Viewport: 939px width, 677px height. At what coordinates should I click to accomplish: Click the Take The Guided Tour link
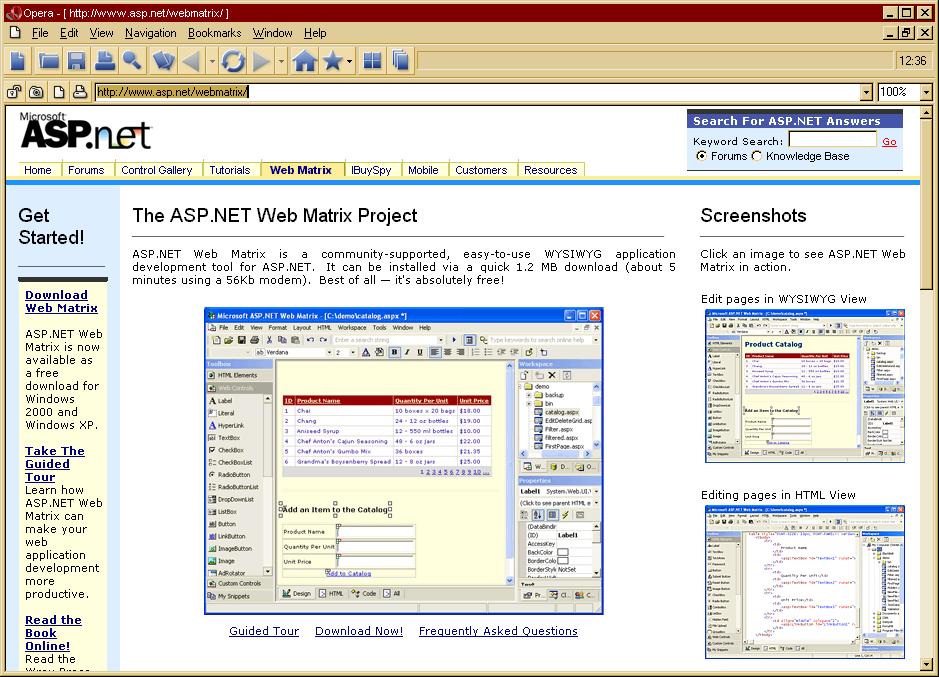point(54,464)
